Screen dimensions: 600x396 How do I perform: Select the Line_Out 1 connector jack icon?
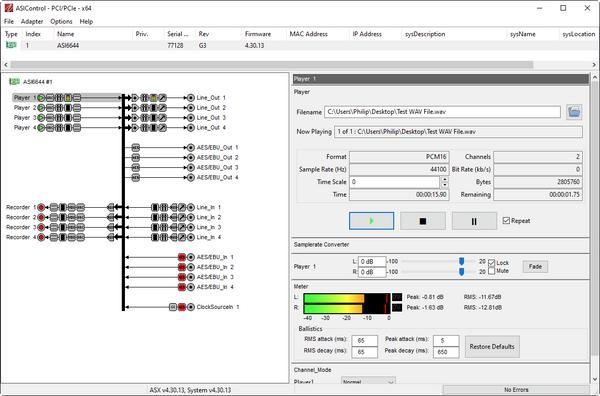191,98
